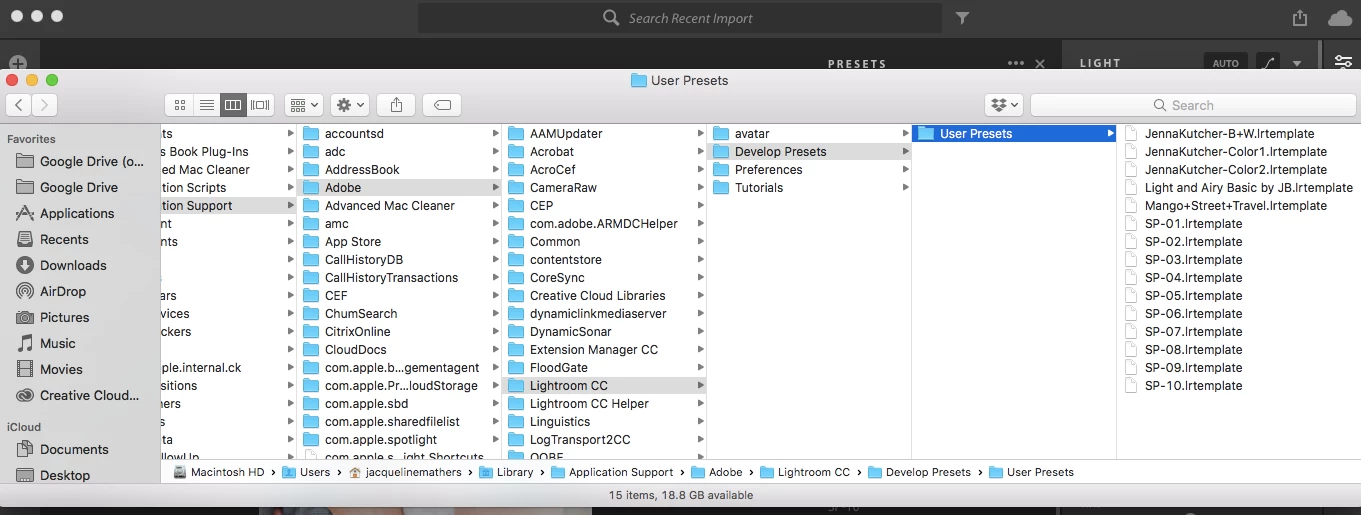Click Lightroom share export icon
The image size is (1361, 515).
tap(1299, 18)
